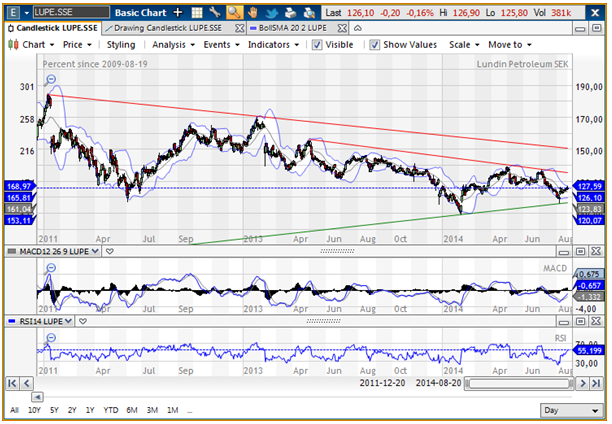Click the wrench settings icon in title bar
Image resolution: width=612 pixels, height=424 pixels.
coord(214,12)
